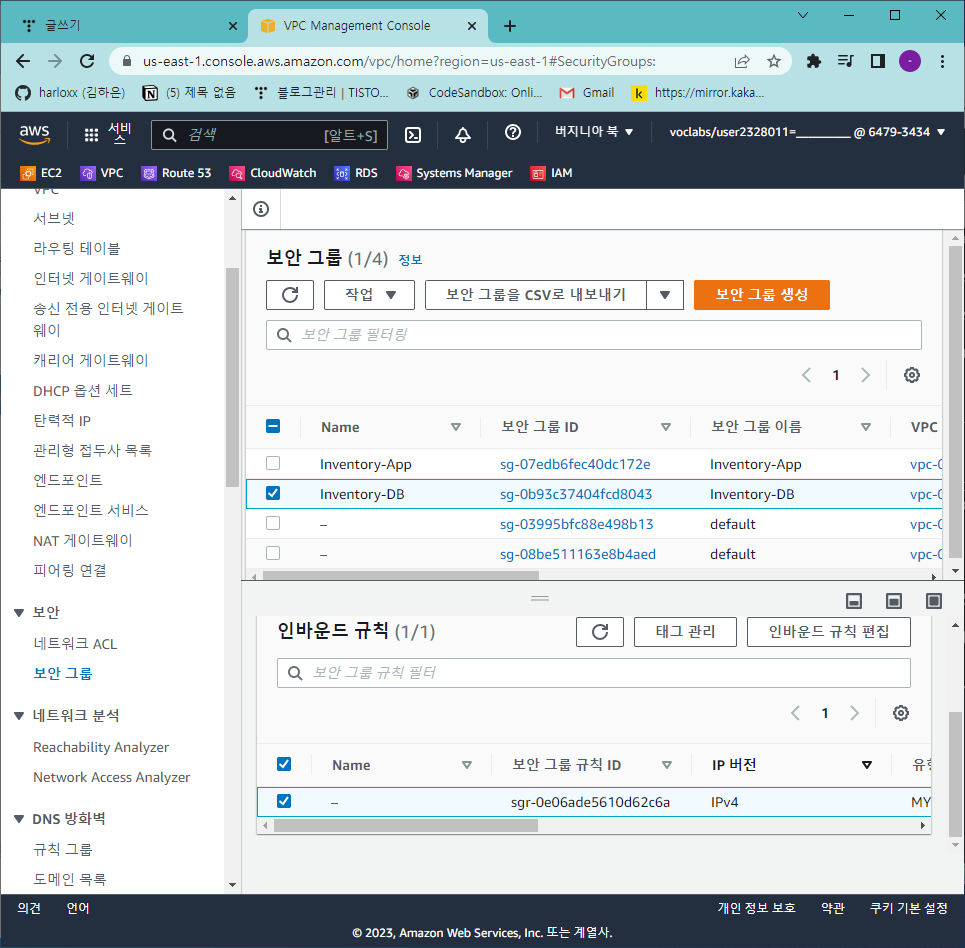Open the voclabs account menu
Image resolution: width=965 pixels, height=948 pixels.
[807, 132]
